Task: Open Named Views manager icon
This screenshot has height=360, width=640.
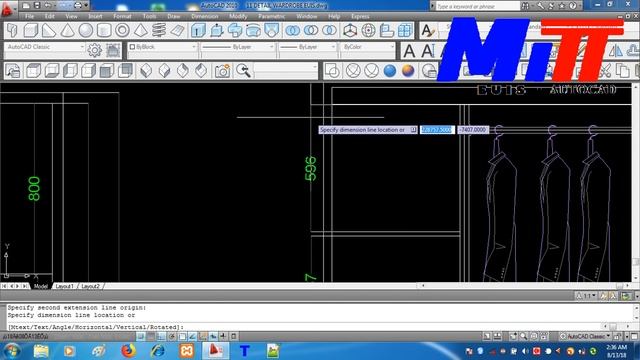Action: click(13, 71)
